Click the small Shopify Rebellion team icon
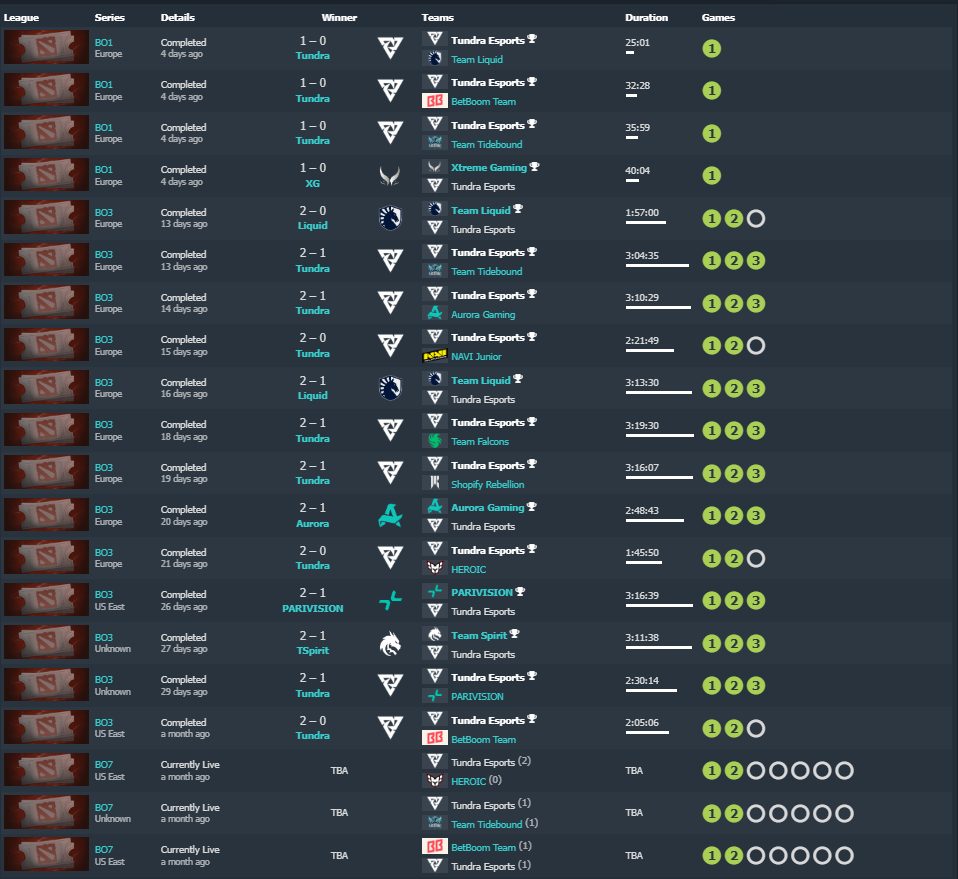 434,484
